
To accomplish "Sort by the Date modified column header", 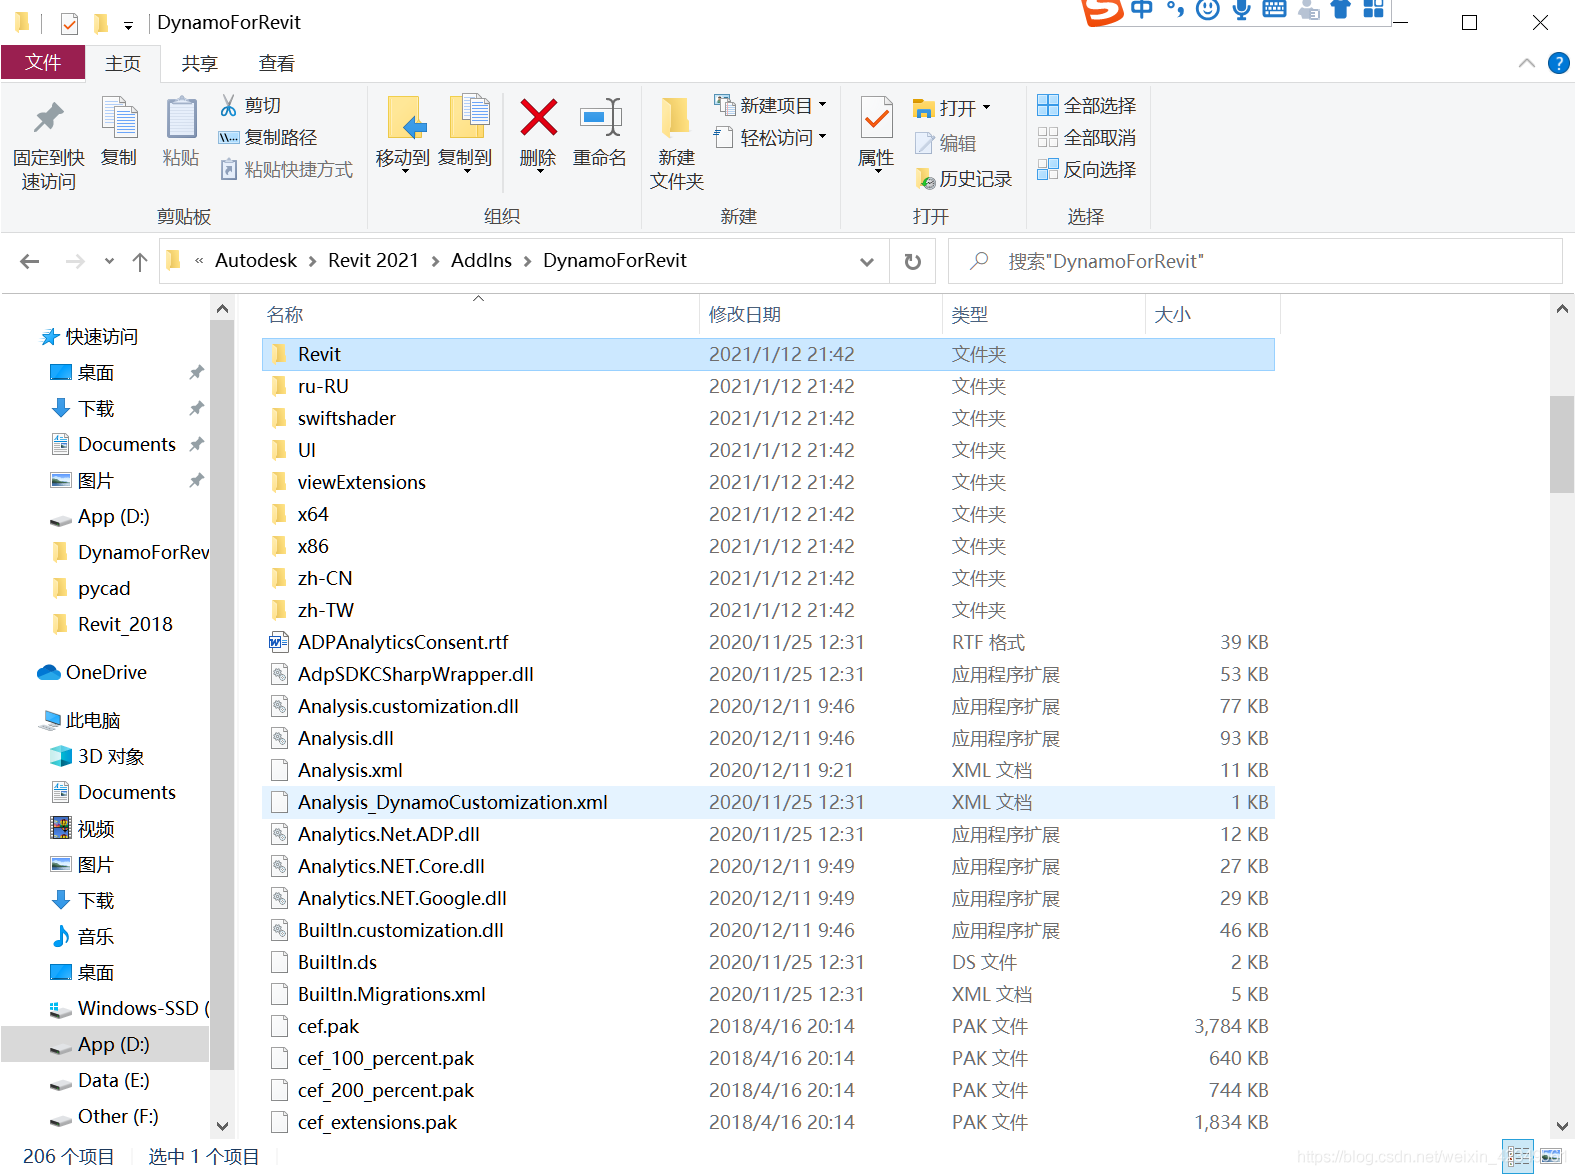I will pyautogui.click(x=820, y=314).
